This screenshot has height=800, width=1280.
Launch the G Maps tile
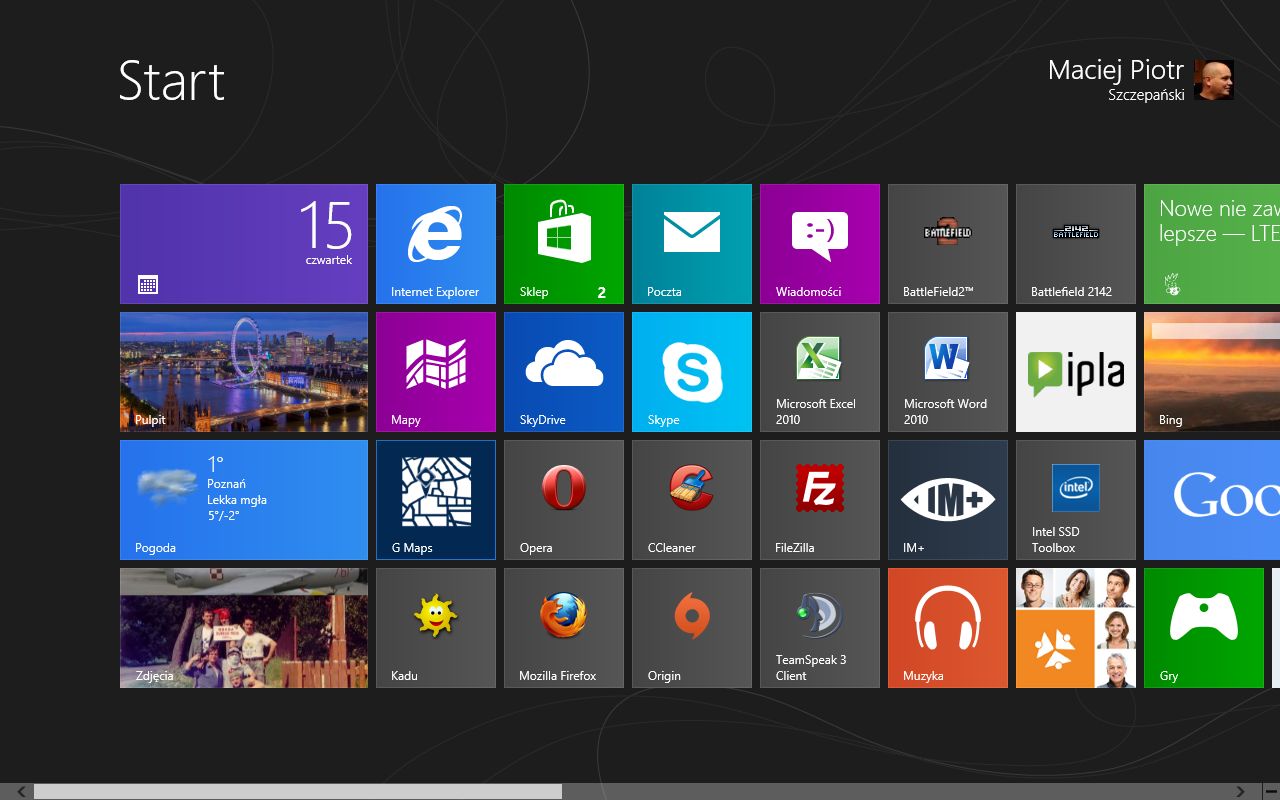(436, 500)
